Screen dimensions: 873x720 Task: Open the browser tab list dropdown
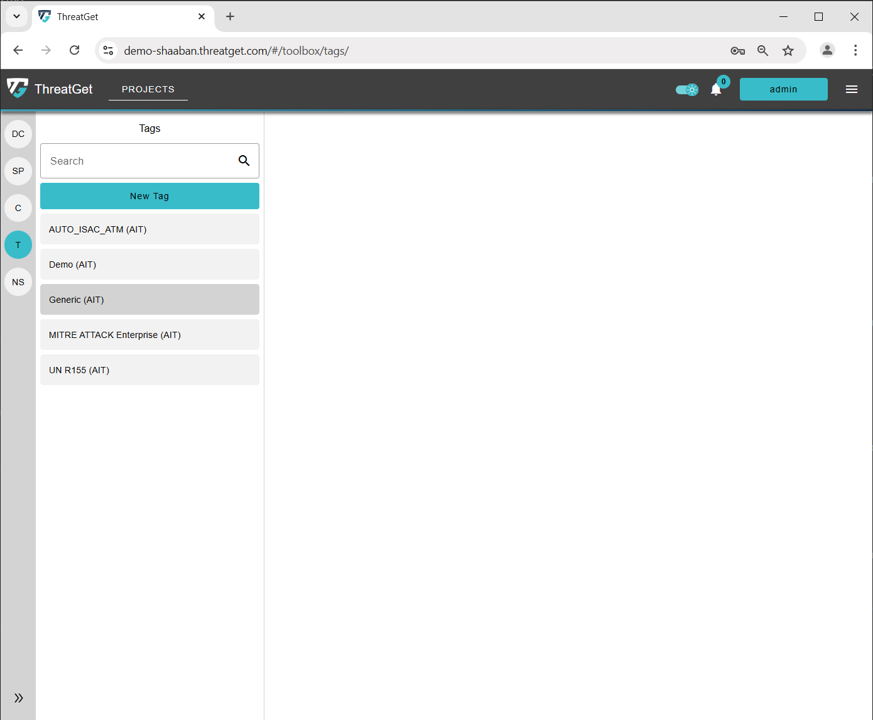[16, 17]
